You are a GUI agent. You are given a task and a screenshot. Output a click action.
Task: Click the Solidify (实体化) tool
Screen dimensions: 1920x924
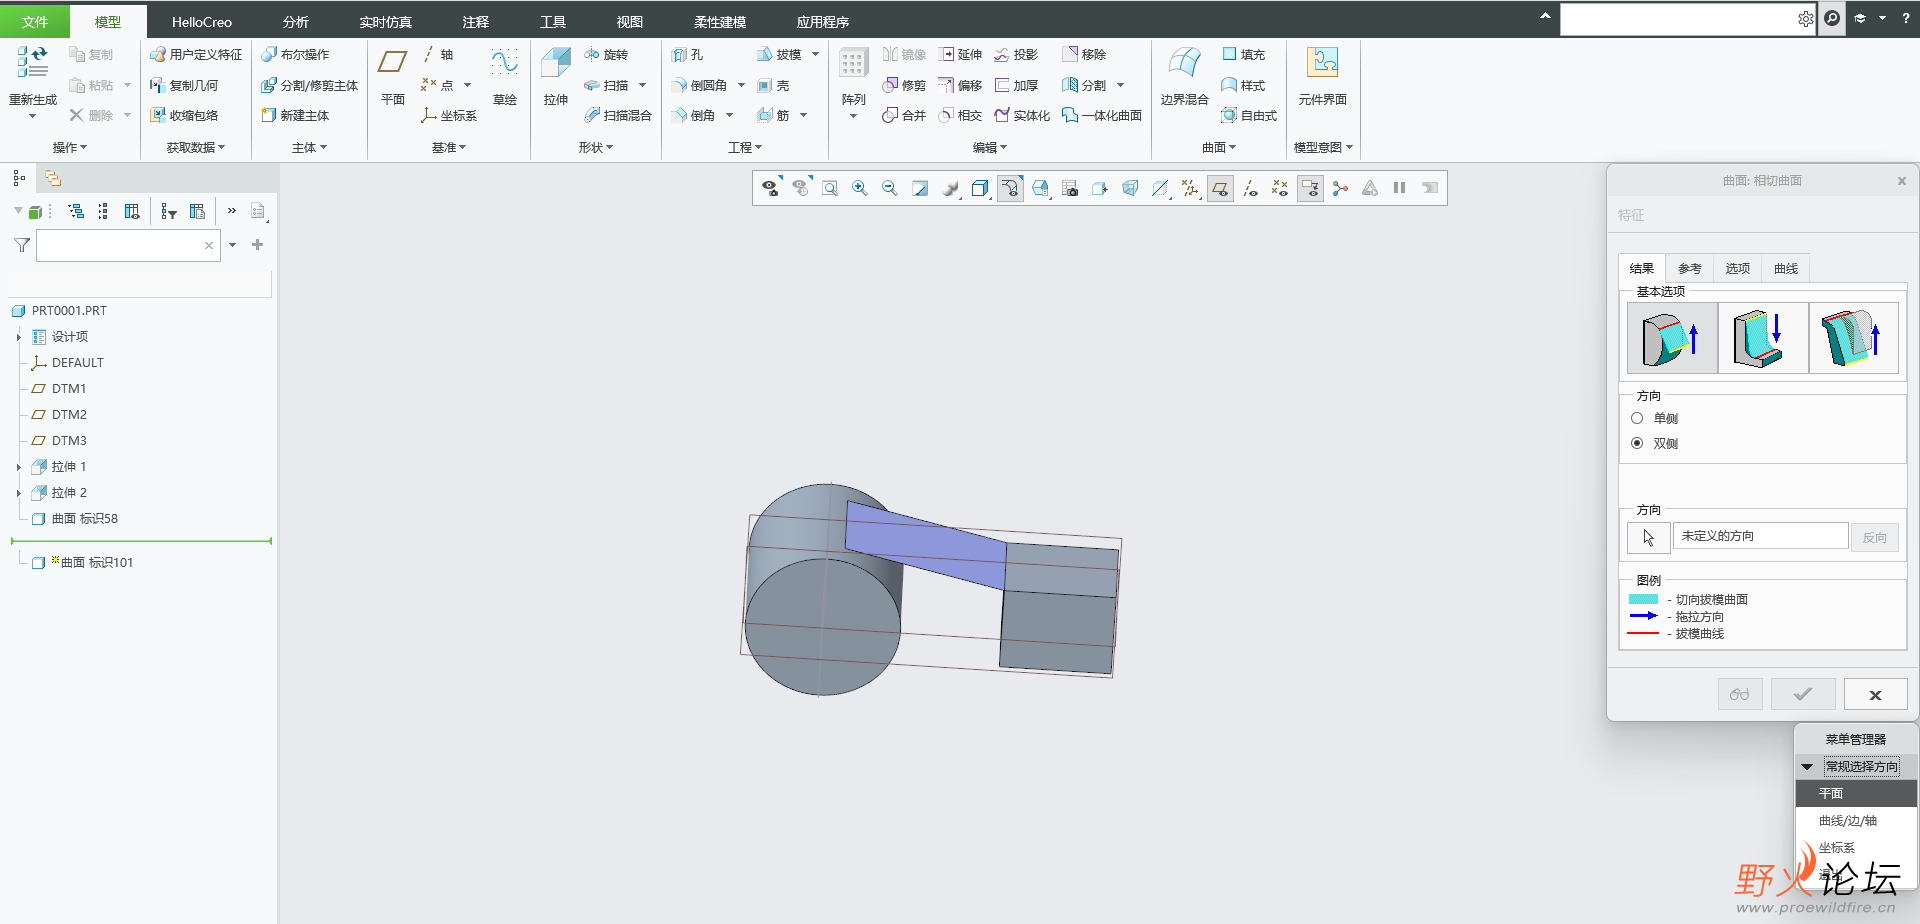(x=1022, y=116)
